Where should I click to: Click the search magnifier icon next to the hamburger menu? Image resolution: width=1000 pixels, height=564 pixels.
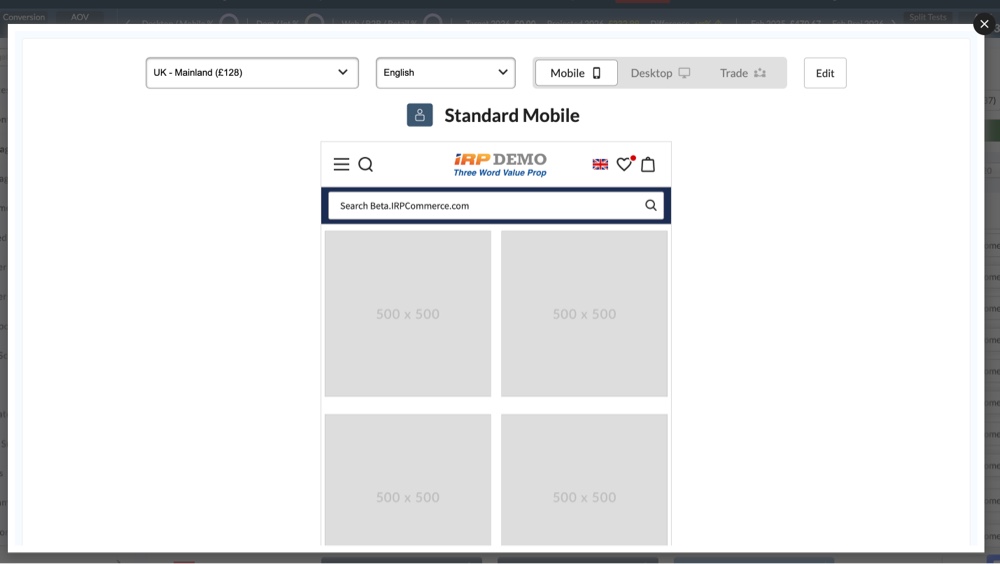click(365, 165)
